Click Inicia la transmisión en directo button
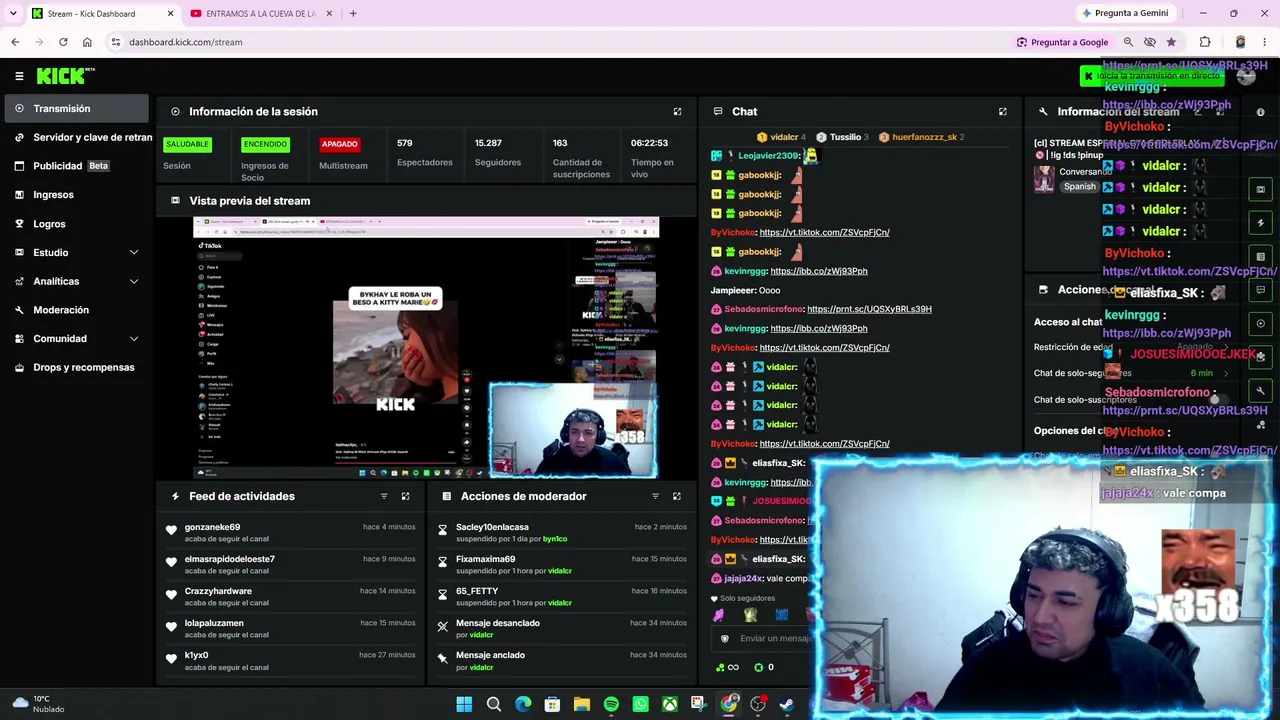The width and height of the screenshot is (1280, 720). pyautogui.click(x=1152, y=76)
